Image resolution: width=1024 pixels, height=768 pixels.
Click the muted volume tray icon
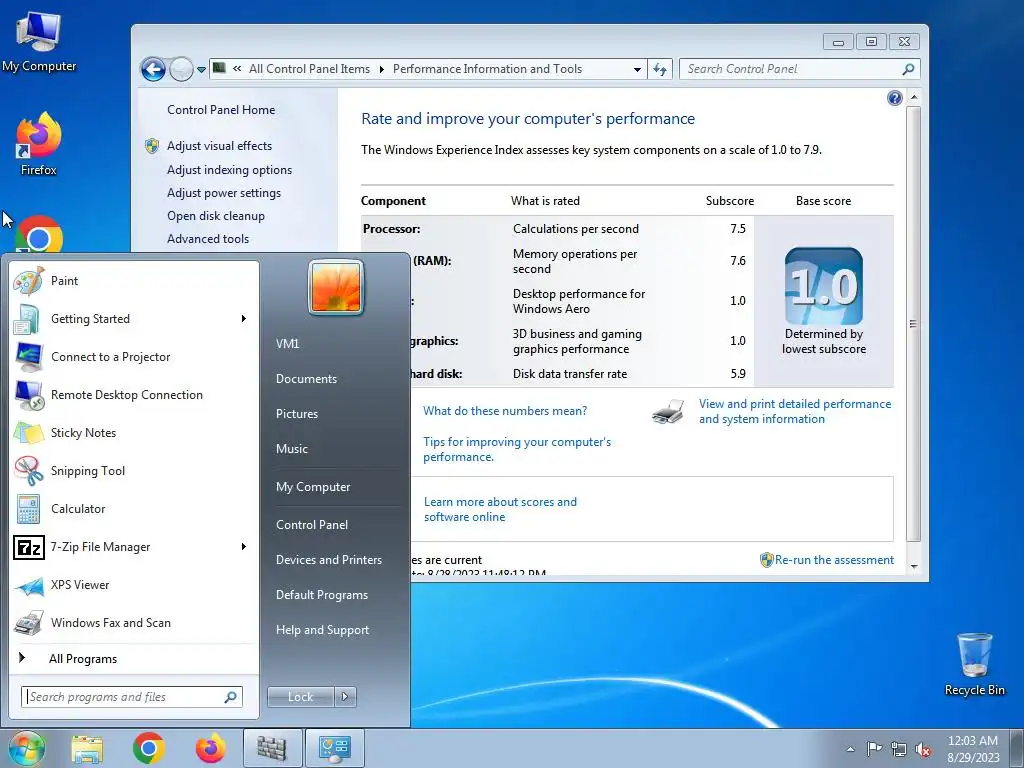click(923, 749)
